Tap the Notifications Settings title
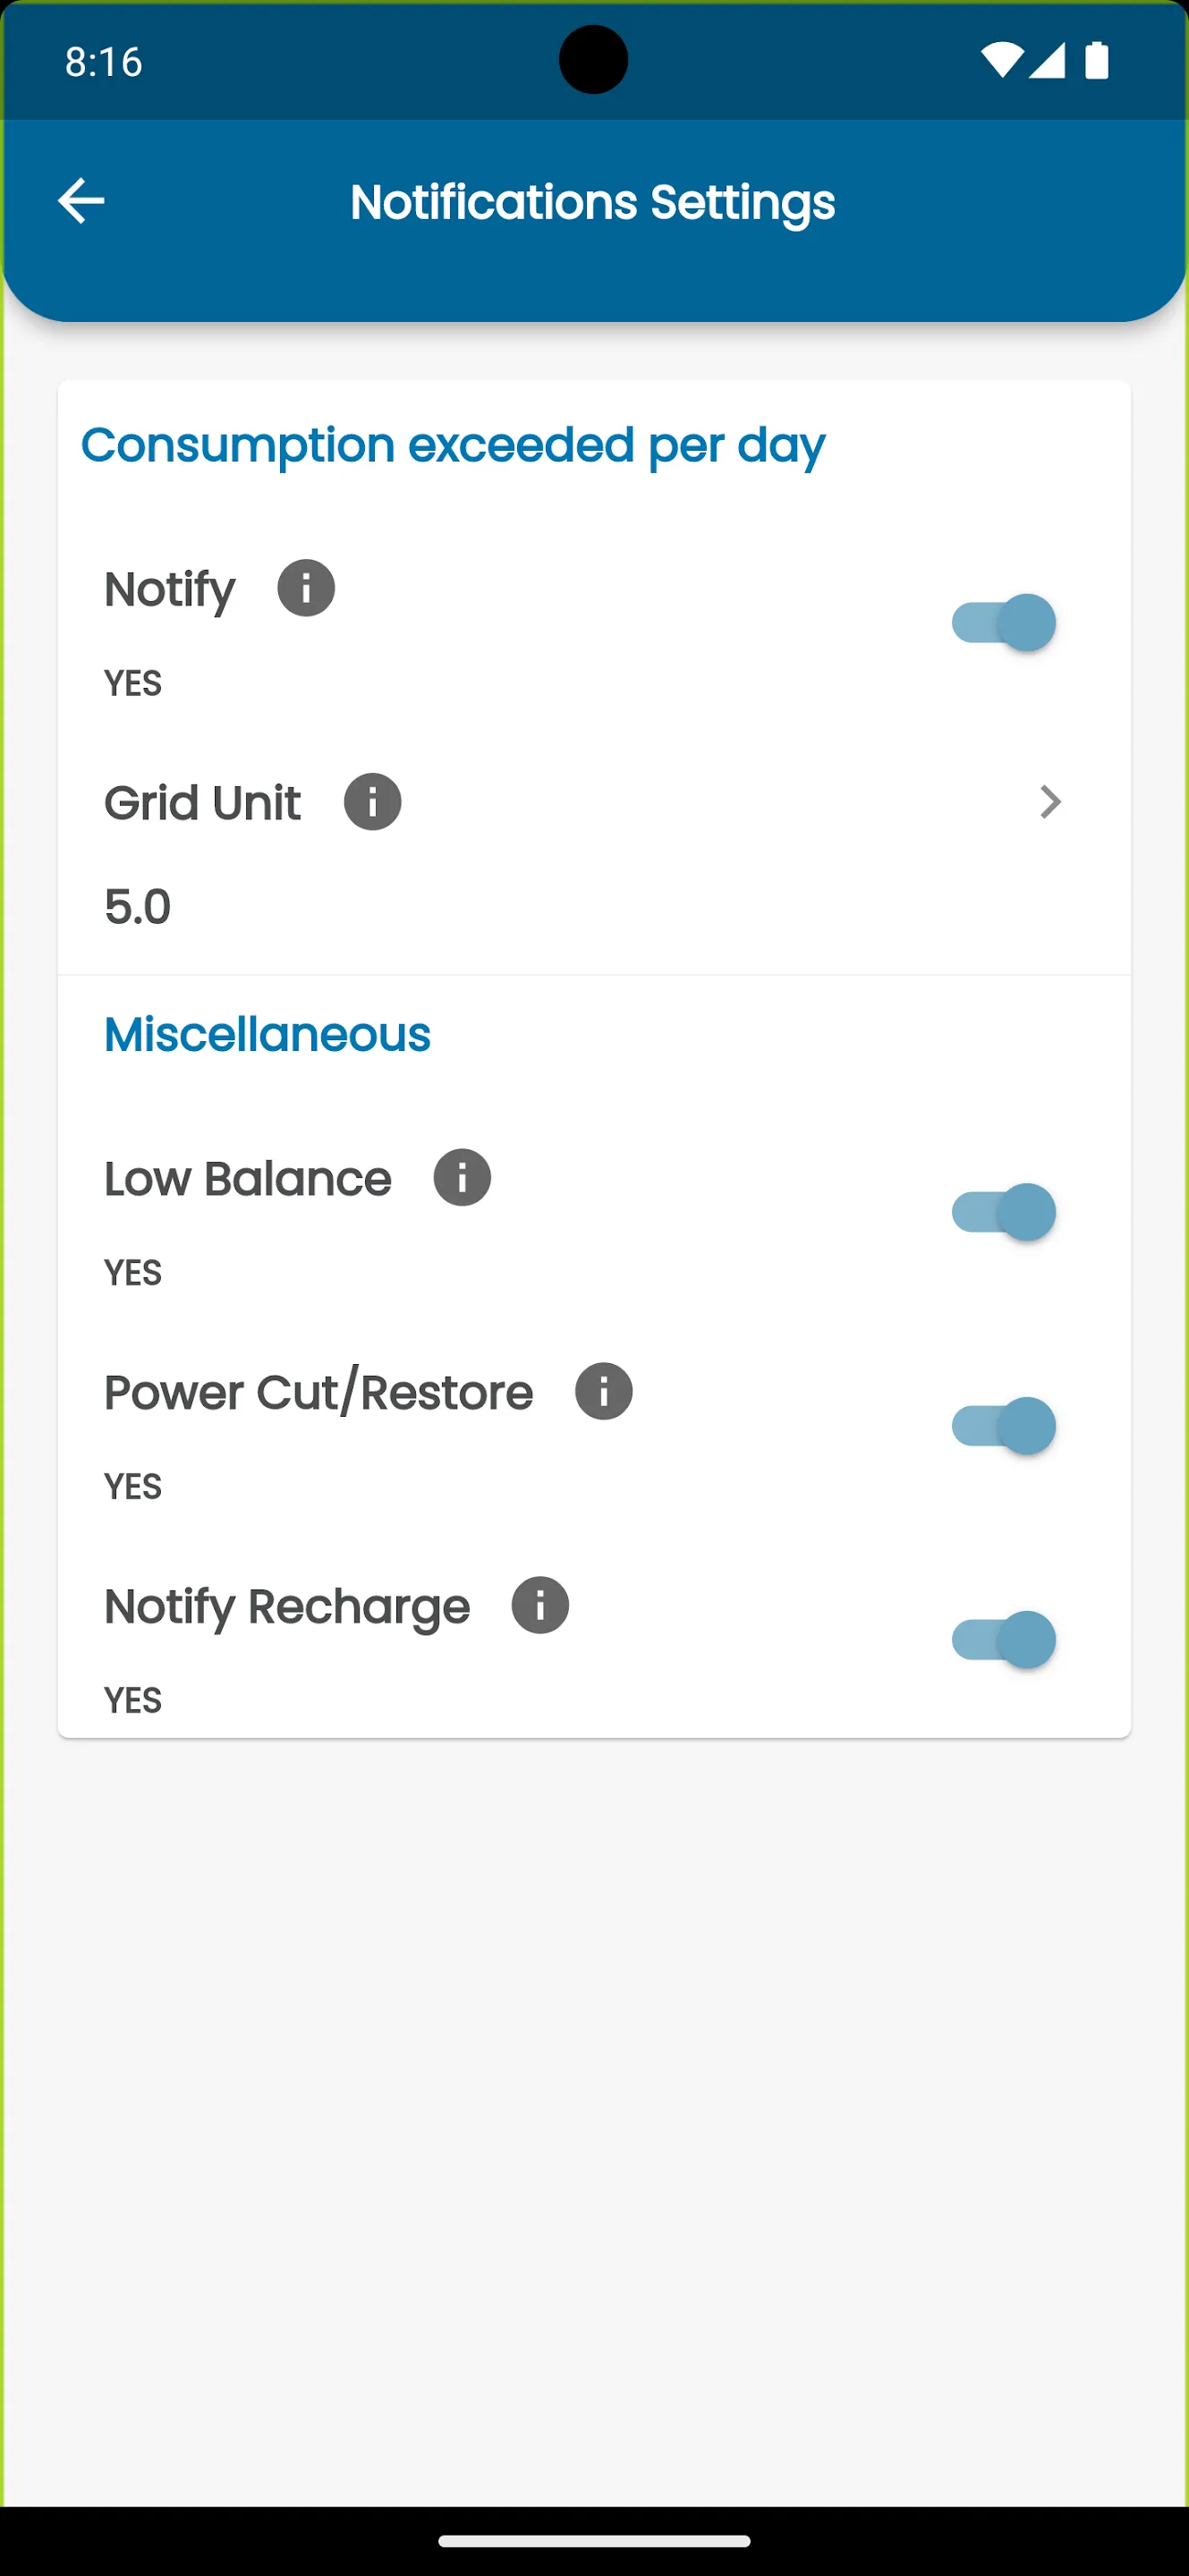The width and height of the screenshot is (1189, 2576). pyautogui.click(x=593, y=203)
